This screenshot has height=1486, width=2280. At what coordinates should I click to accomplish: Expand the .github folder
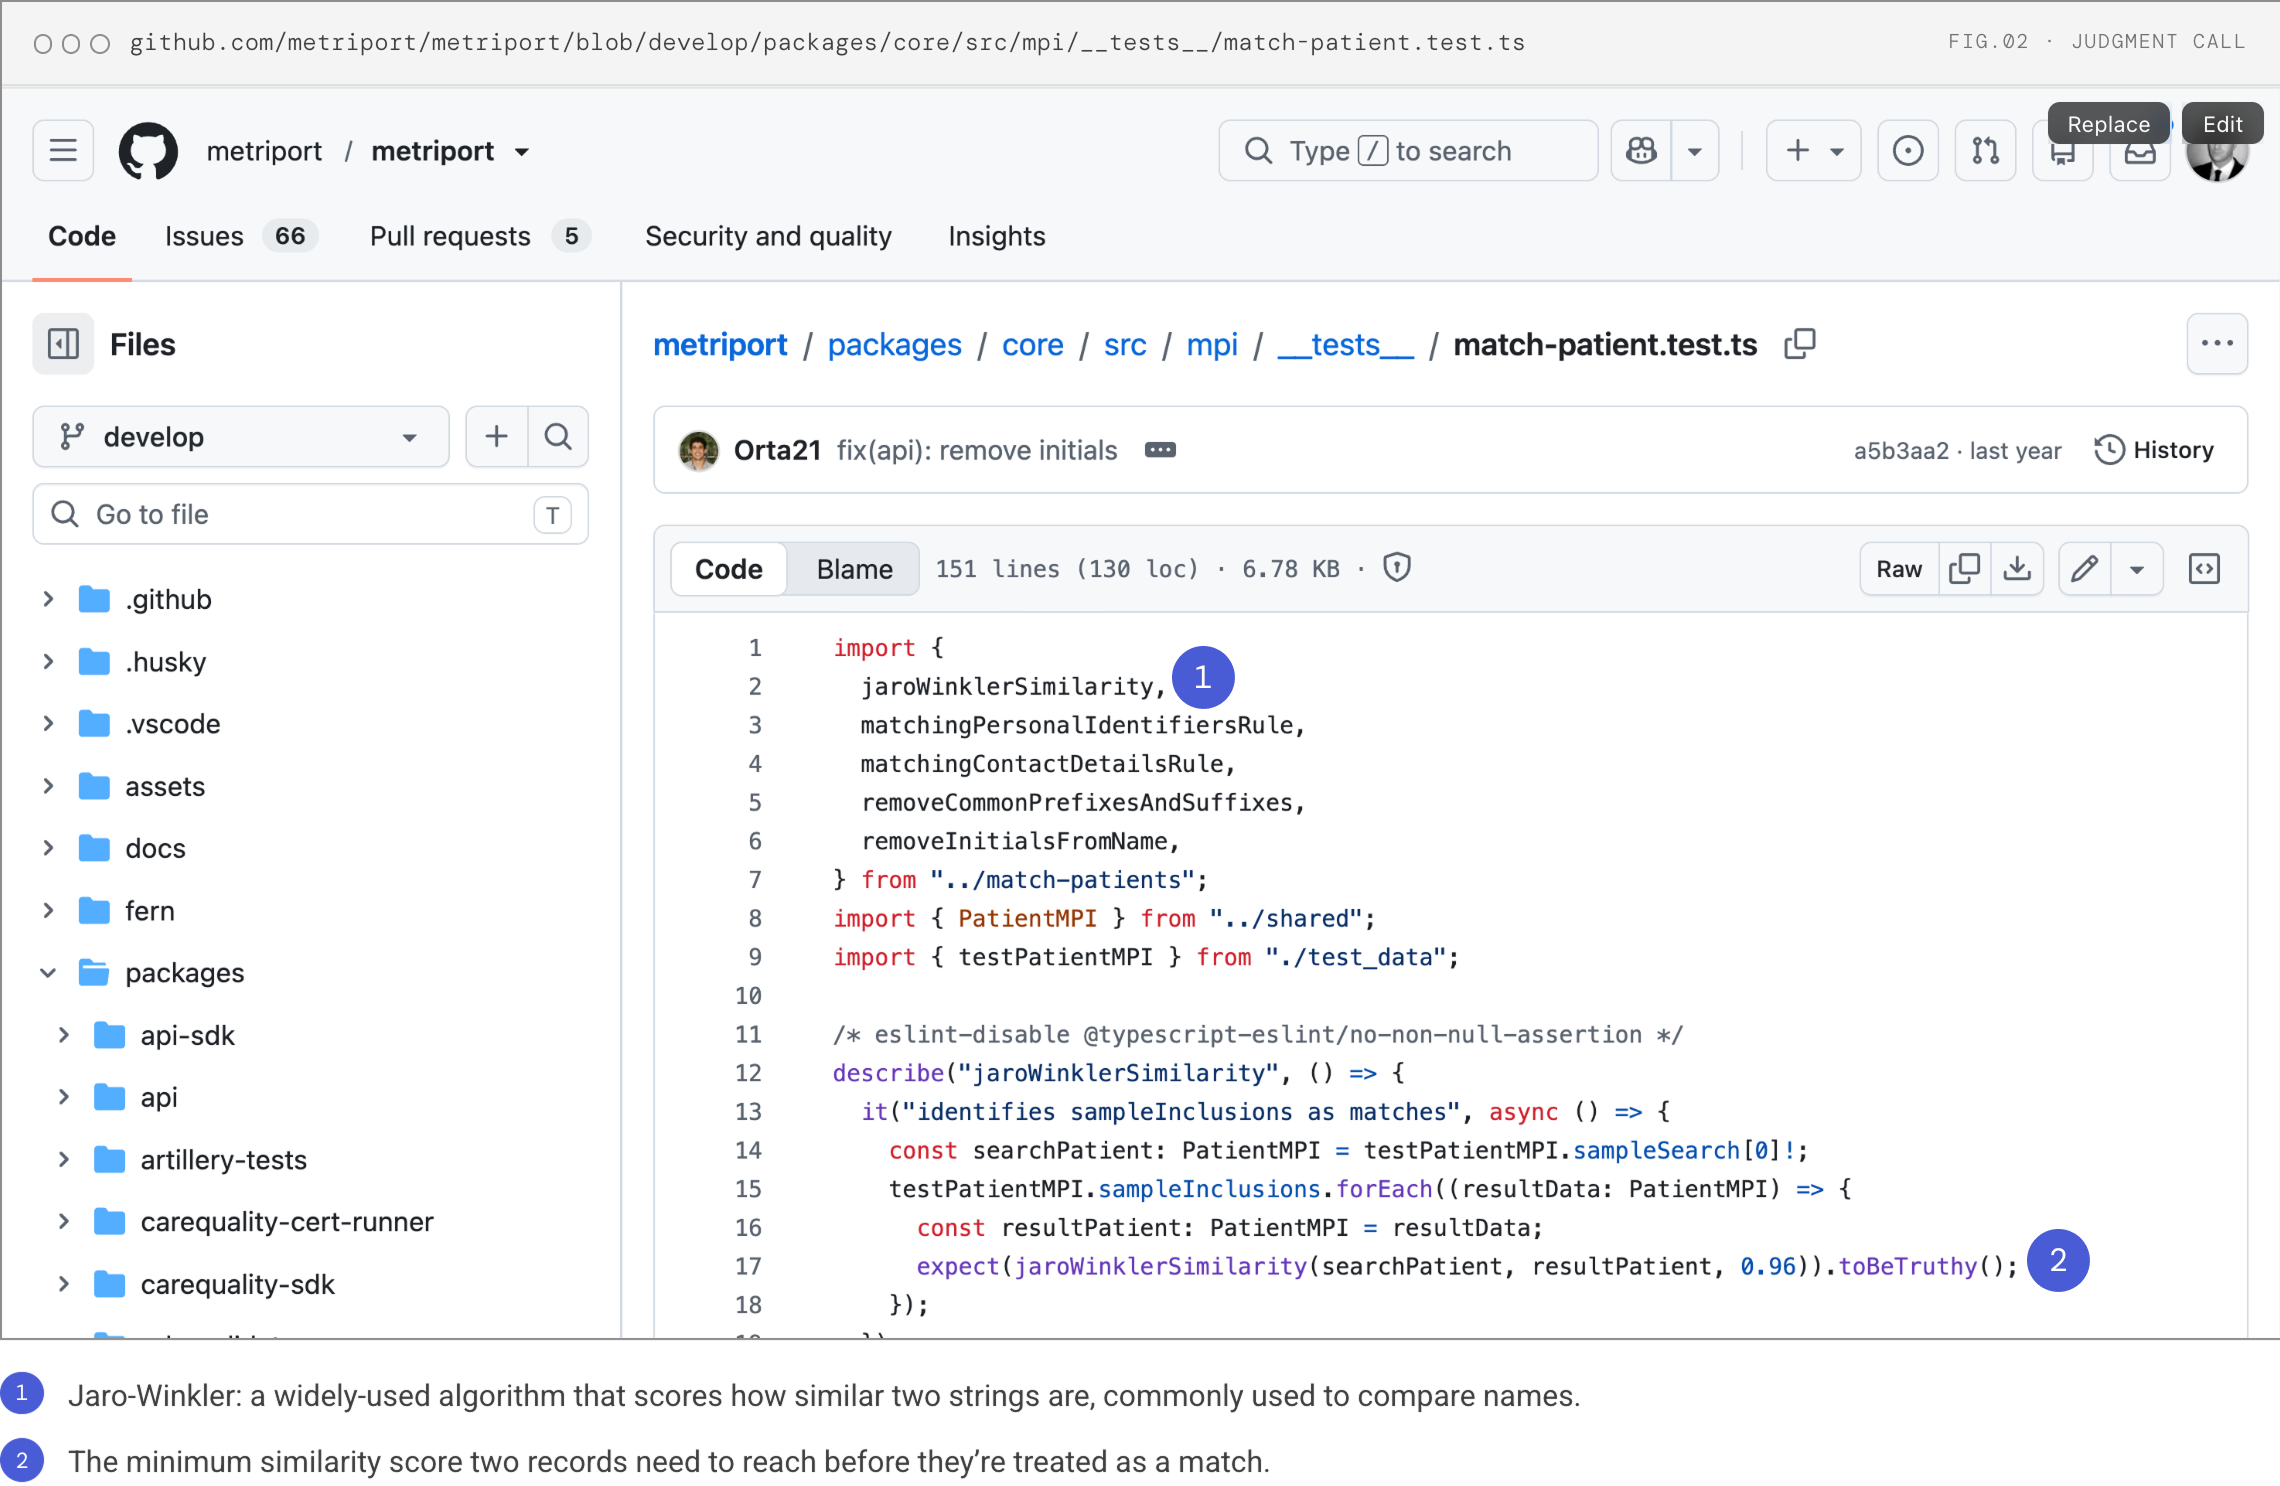[48, 599]
